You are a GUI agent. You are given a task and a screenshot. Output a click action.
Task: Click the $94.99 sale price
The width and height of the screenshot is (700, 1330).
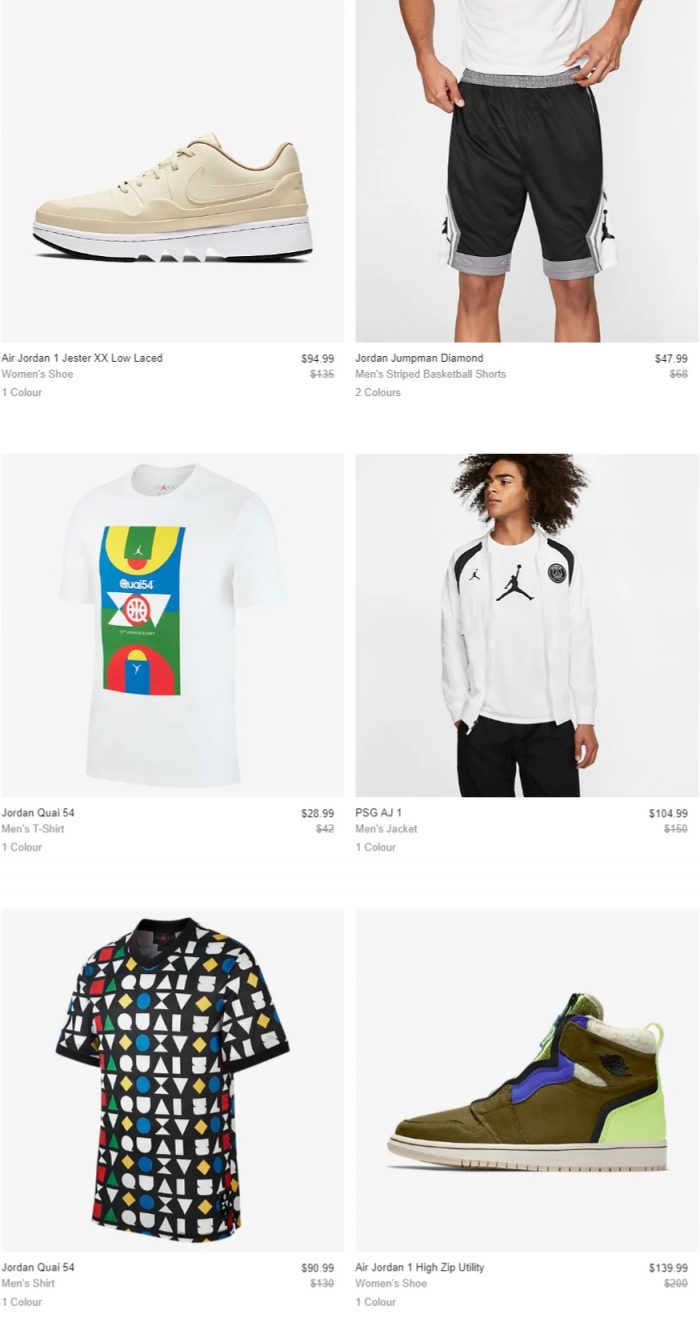click(x=318, y=358)
